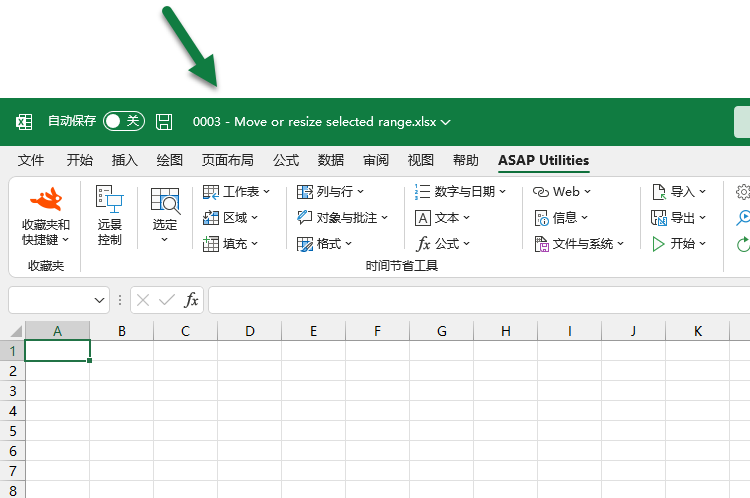Select row 8 header
The width and height of the screenshot is (750, 498).
[x=12, y=490]
